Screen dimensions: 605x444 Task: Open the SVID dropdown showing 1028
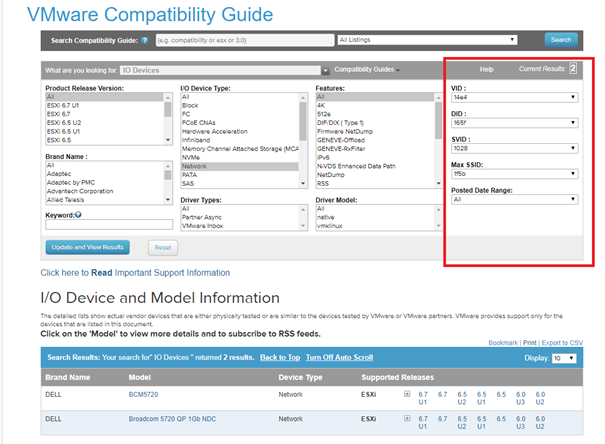[514, 148]
